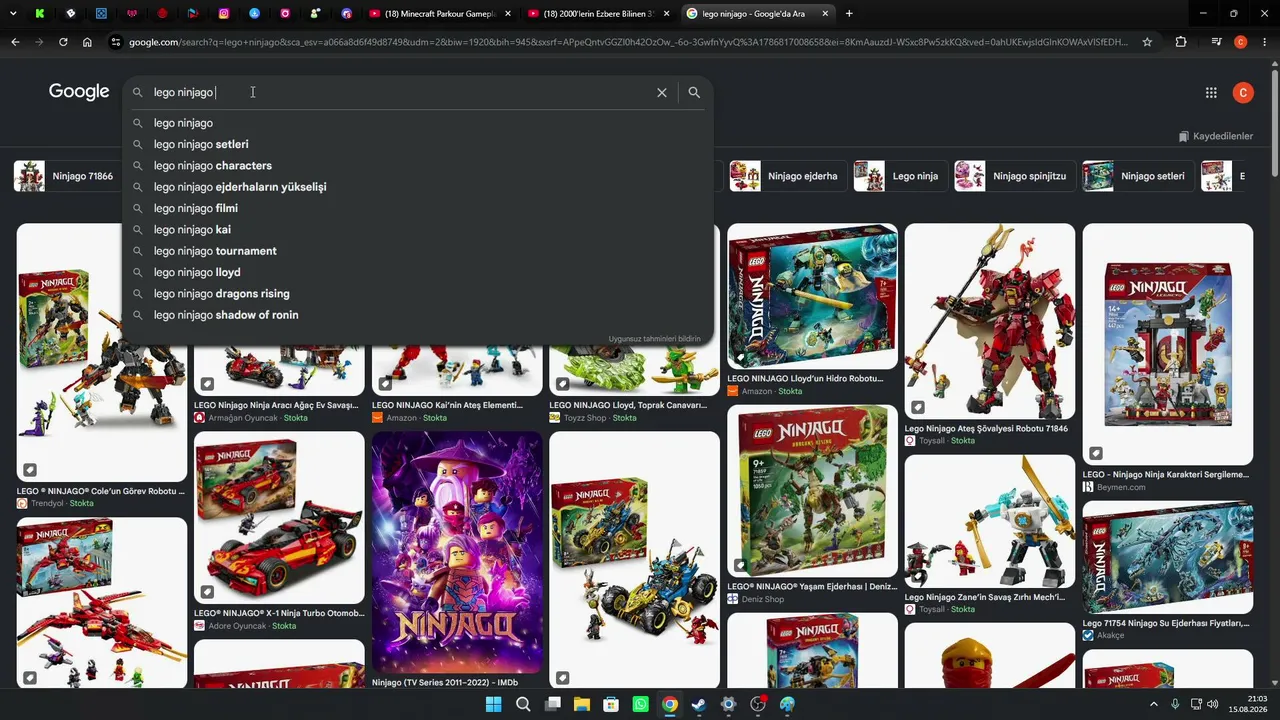Clear the search box with the X icon
This screenshot has height=720, width=1280.
click(x=661, y=92)
